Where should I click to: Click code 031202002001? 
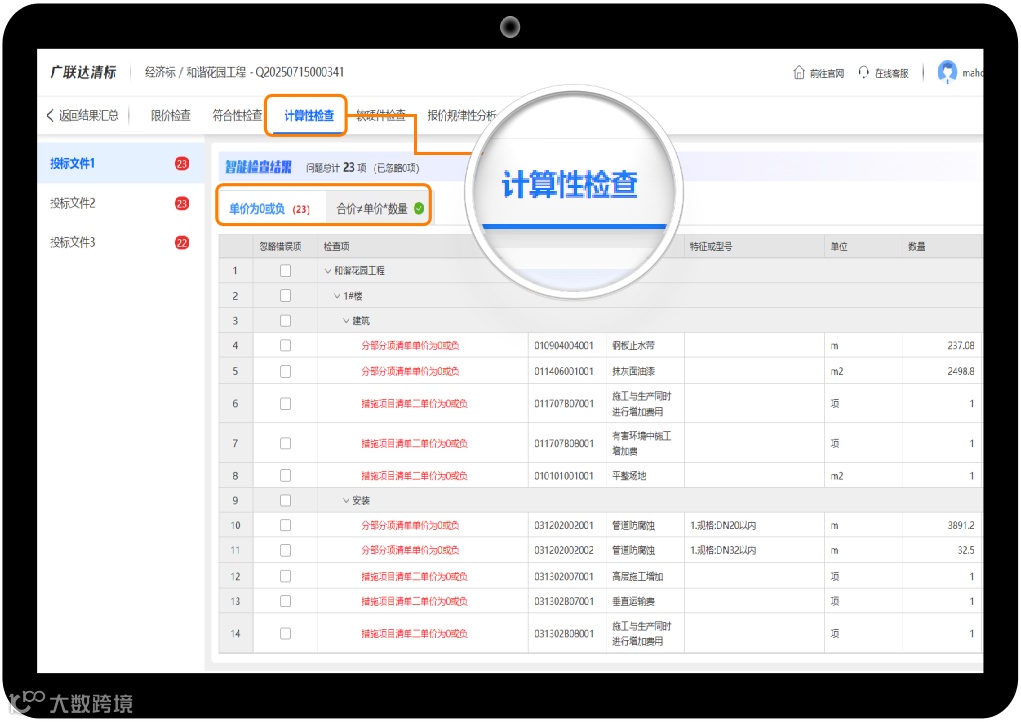coord(564,525)
